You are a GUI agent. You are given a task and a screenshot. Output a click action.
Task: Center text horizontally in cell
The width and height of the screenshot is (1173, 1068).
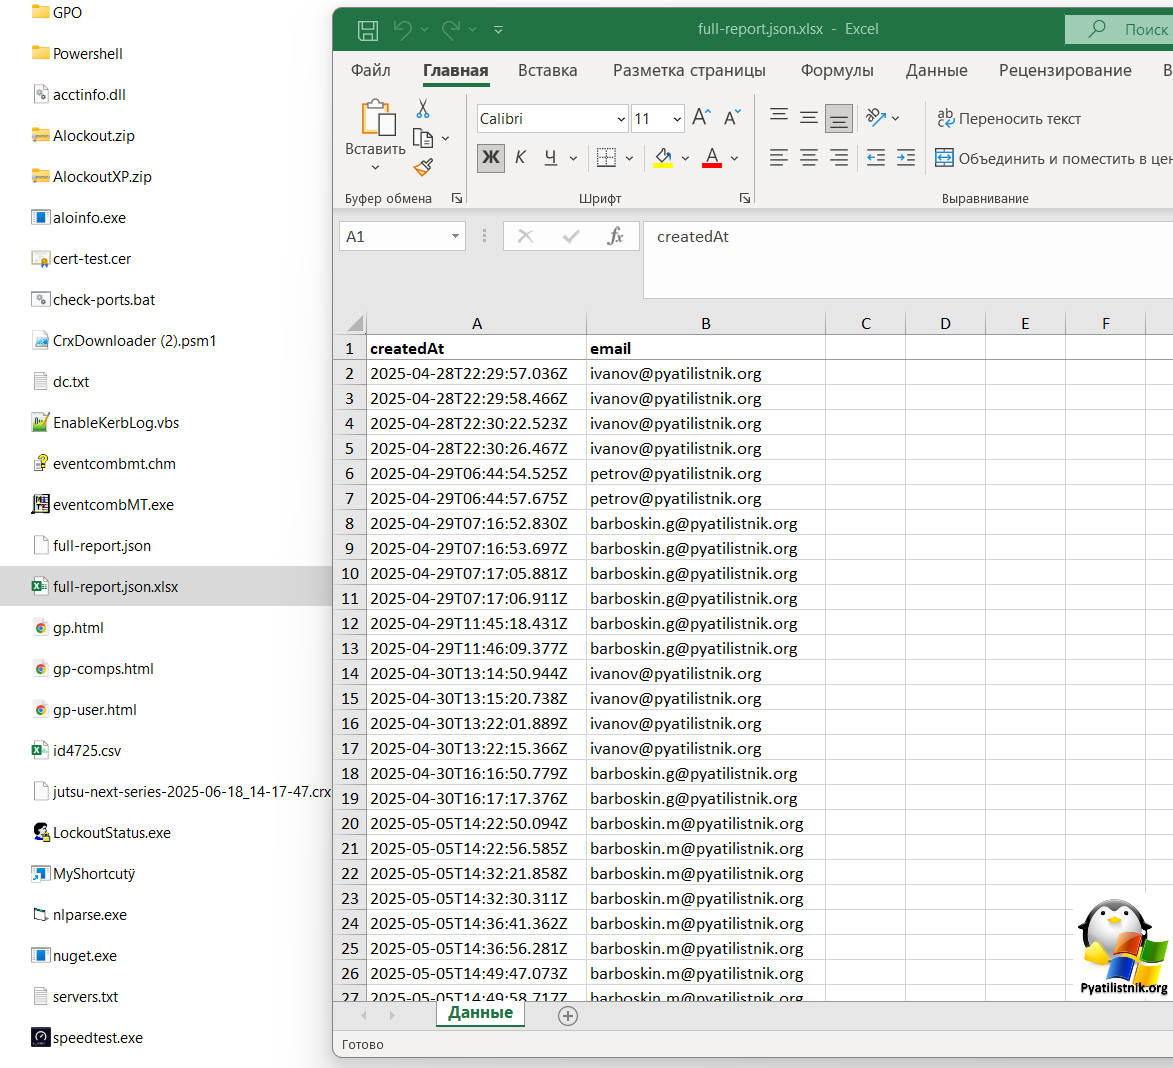(809, 157)
